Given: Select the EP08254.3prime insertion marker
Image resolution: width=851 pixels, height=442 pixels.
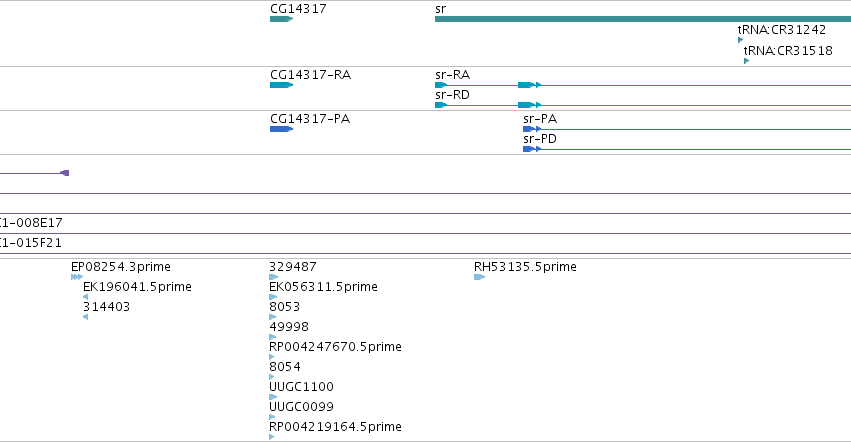Looking at the screenshot, I should click(x=77, y=277).
